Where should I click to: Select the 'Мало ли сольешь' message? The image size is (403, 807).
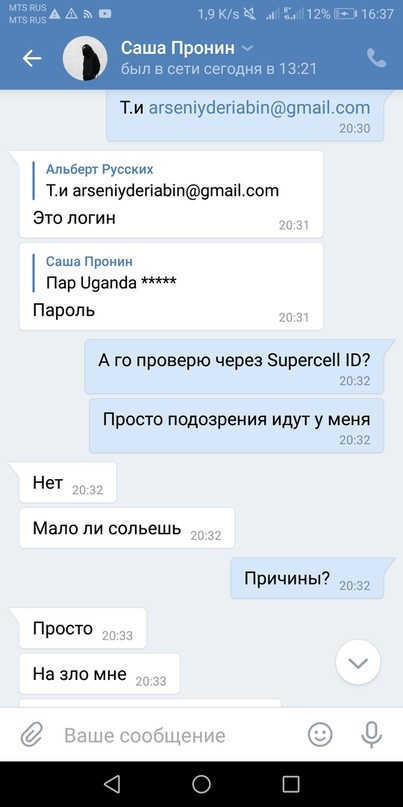tap(127, 528)
